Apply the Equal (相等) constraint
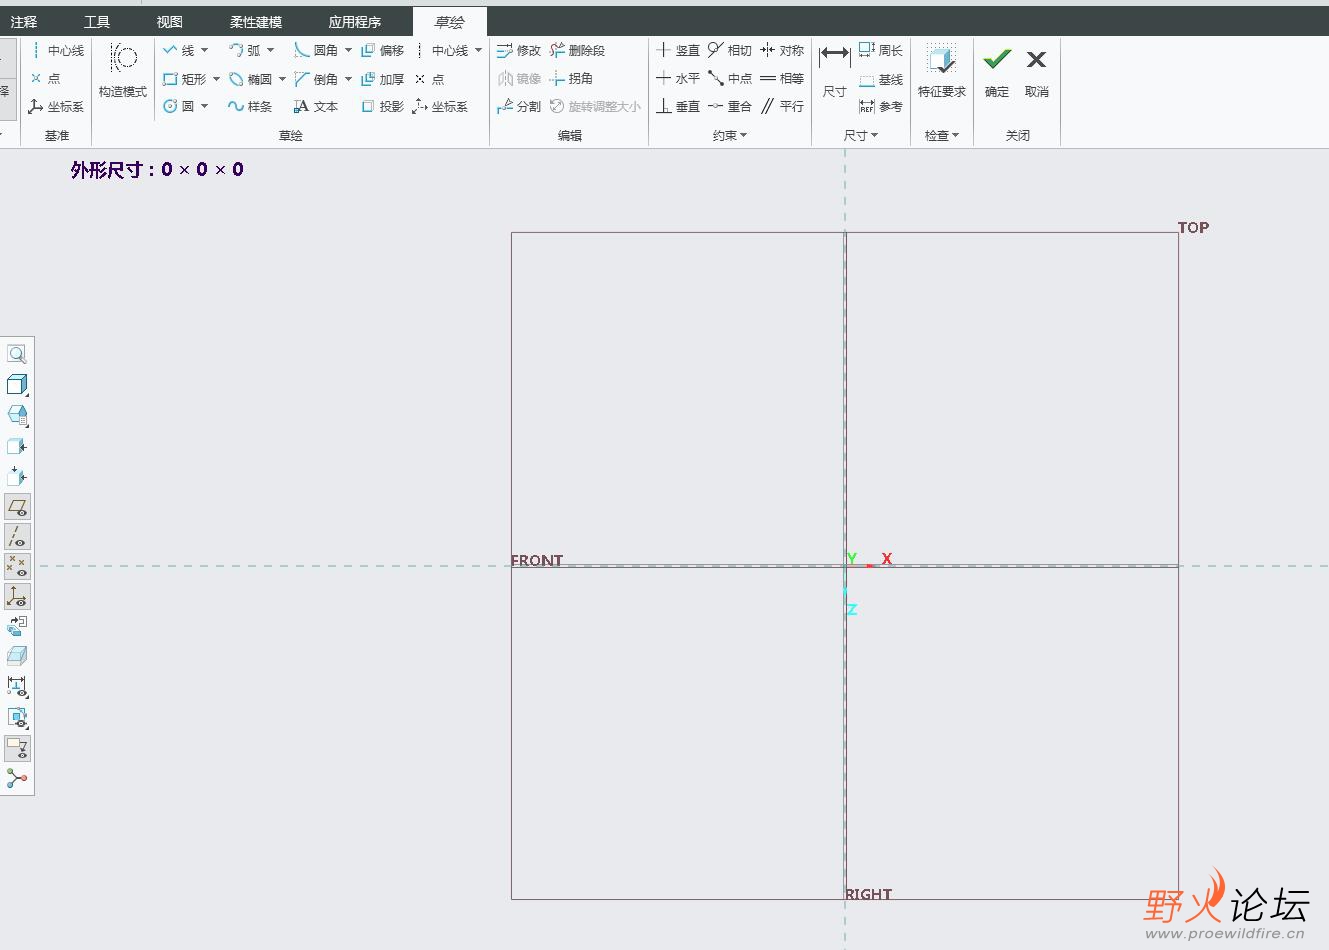This screenshot has height=950, width=1329. pos(782,78)
